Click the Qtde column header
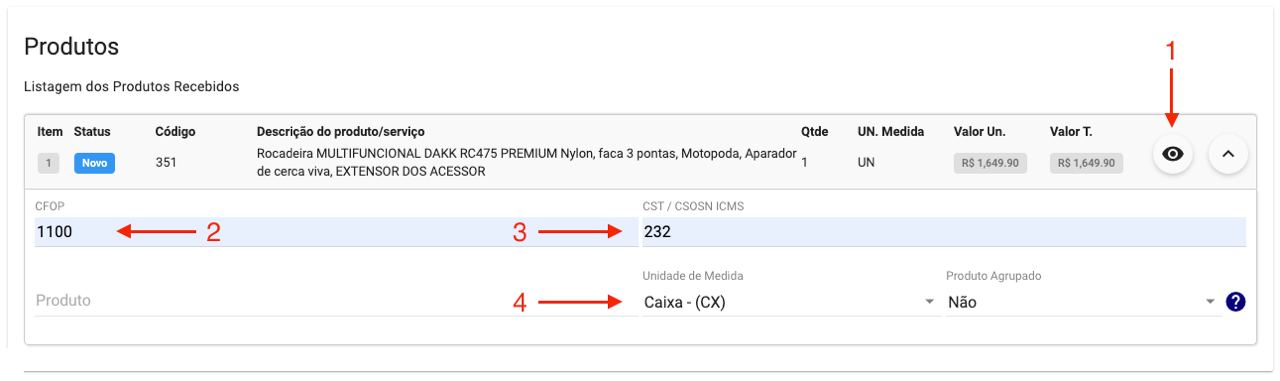The height and width of the screenshot is (381, 1280). click(x=814, y=132)
